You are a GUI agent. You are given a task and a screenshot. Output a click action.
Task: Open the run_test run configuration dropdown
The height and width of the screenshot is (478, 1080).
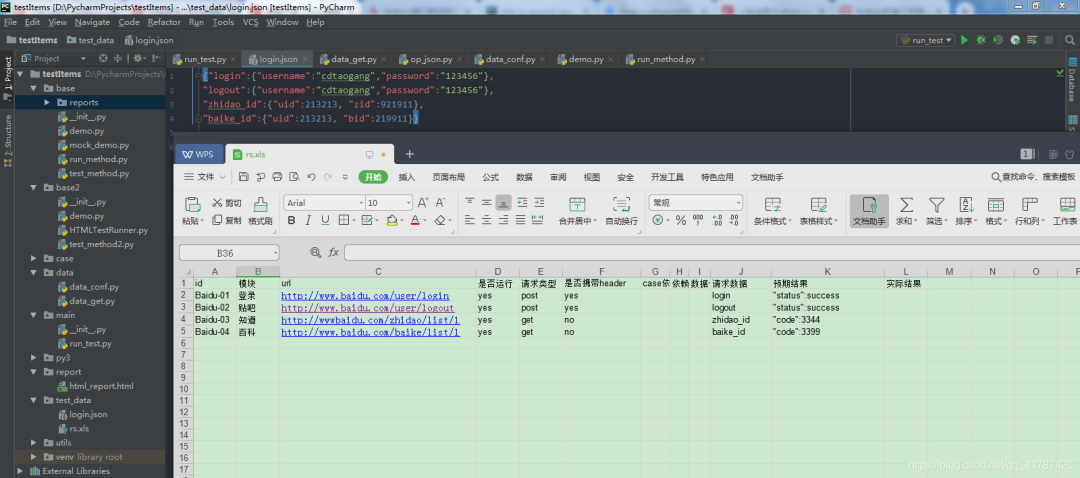[926, 41]
